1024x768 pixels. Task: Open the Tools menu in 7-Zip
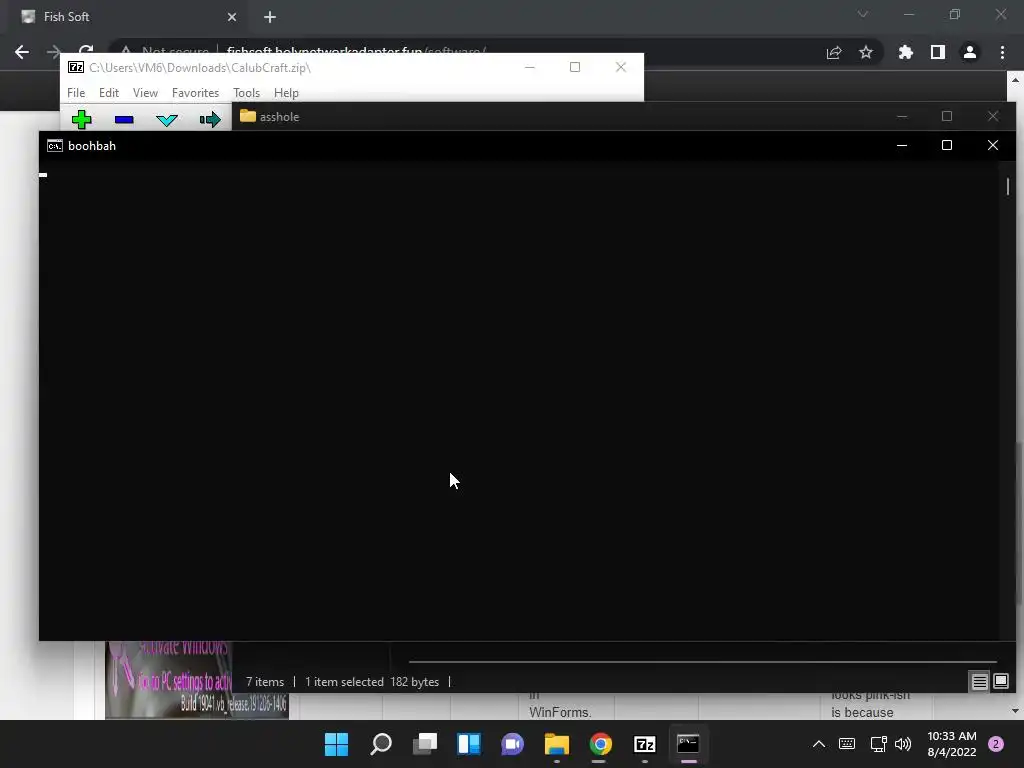[246, 93]
